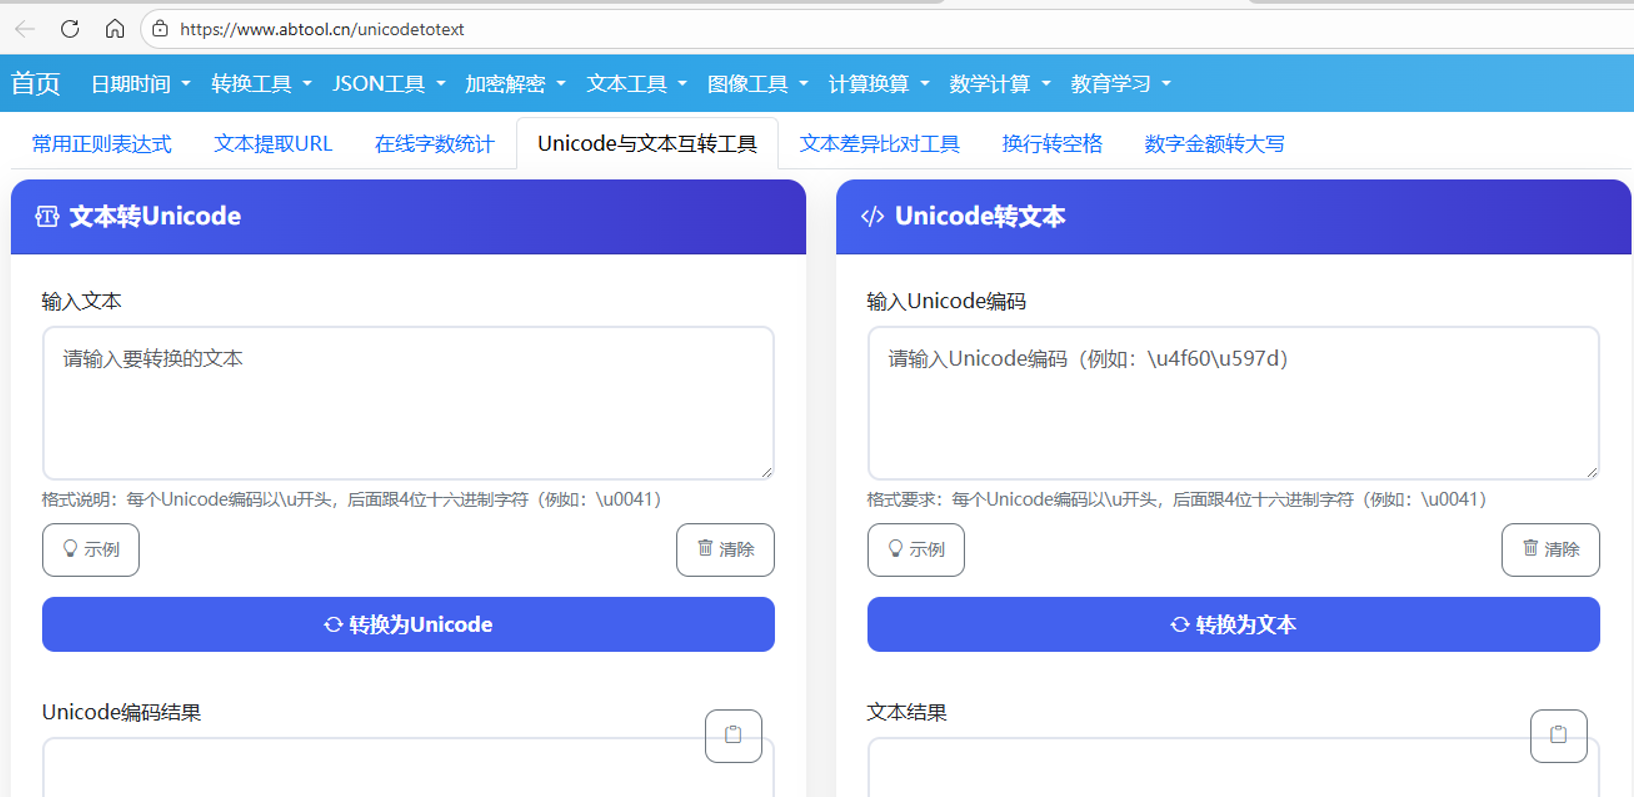The height and width of the screenshot is (797, 1634).
Task: Expand the 转换工具 dropdown menu
Action: tap(261, 84)
